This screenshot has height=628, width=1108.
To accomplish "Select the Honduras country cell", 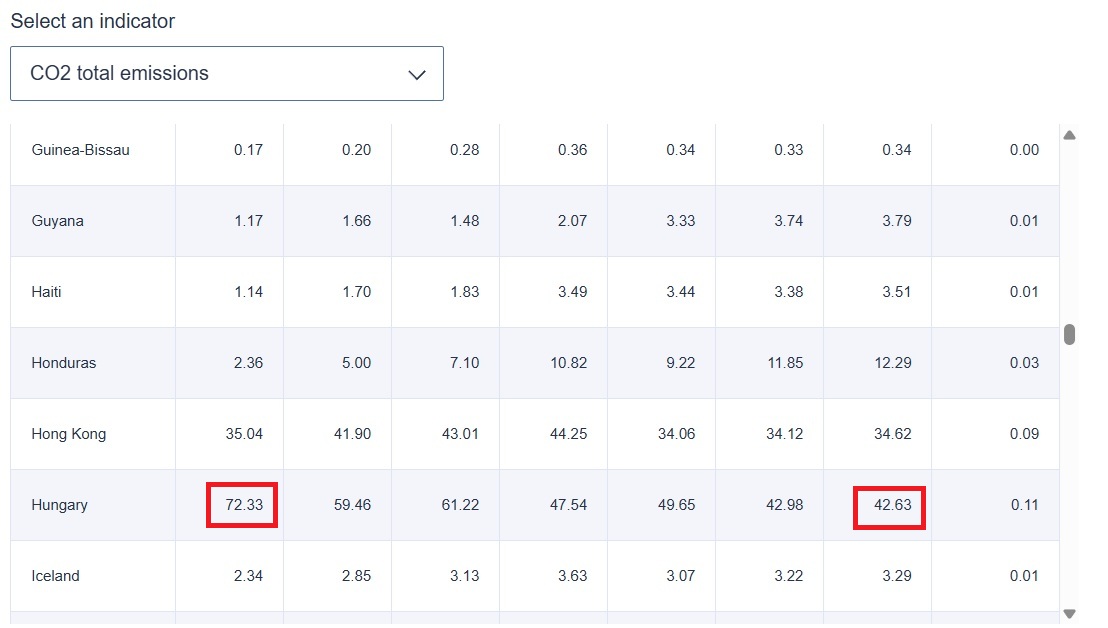I will [x=64, y=363].
